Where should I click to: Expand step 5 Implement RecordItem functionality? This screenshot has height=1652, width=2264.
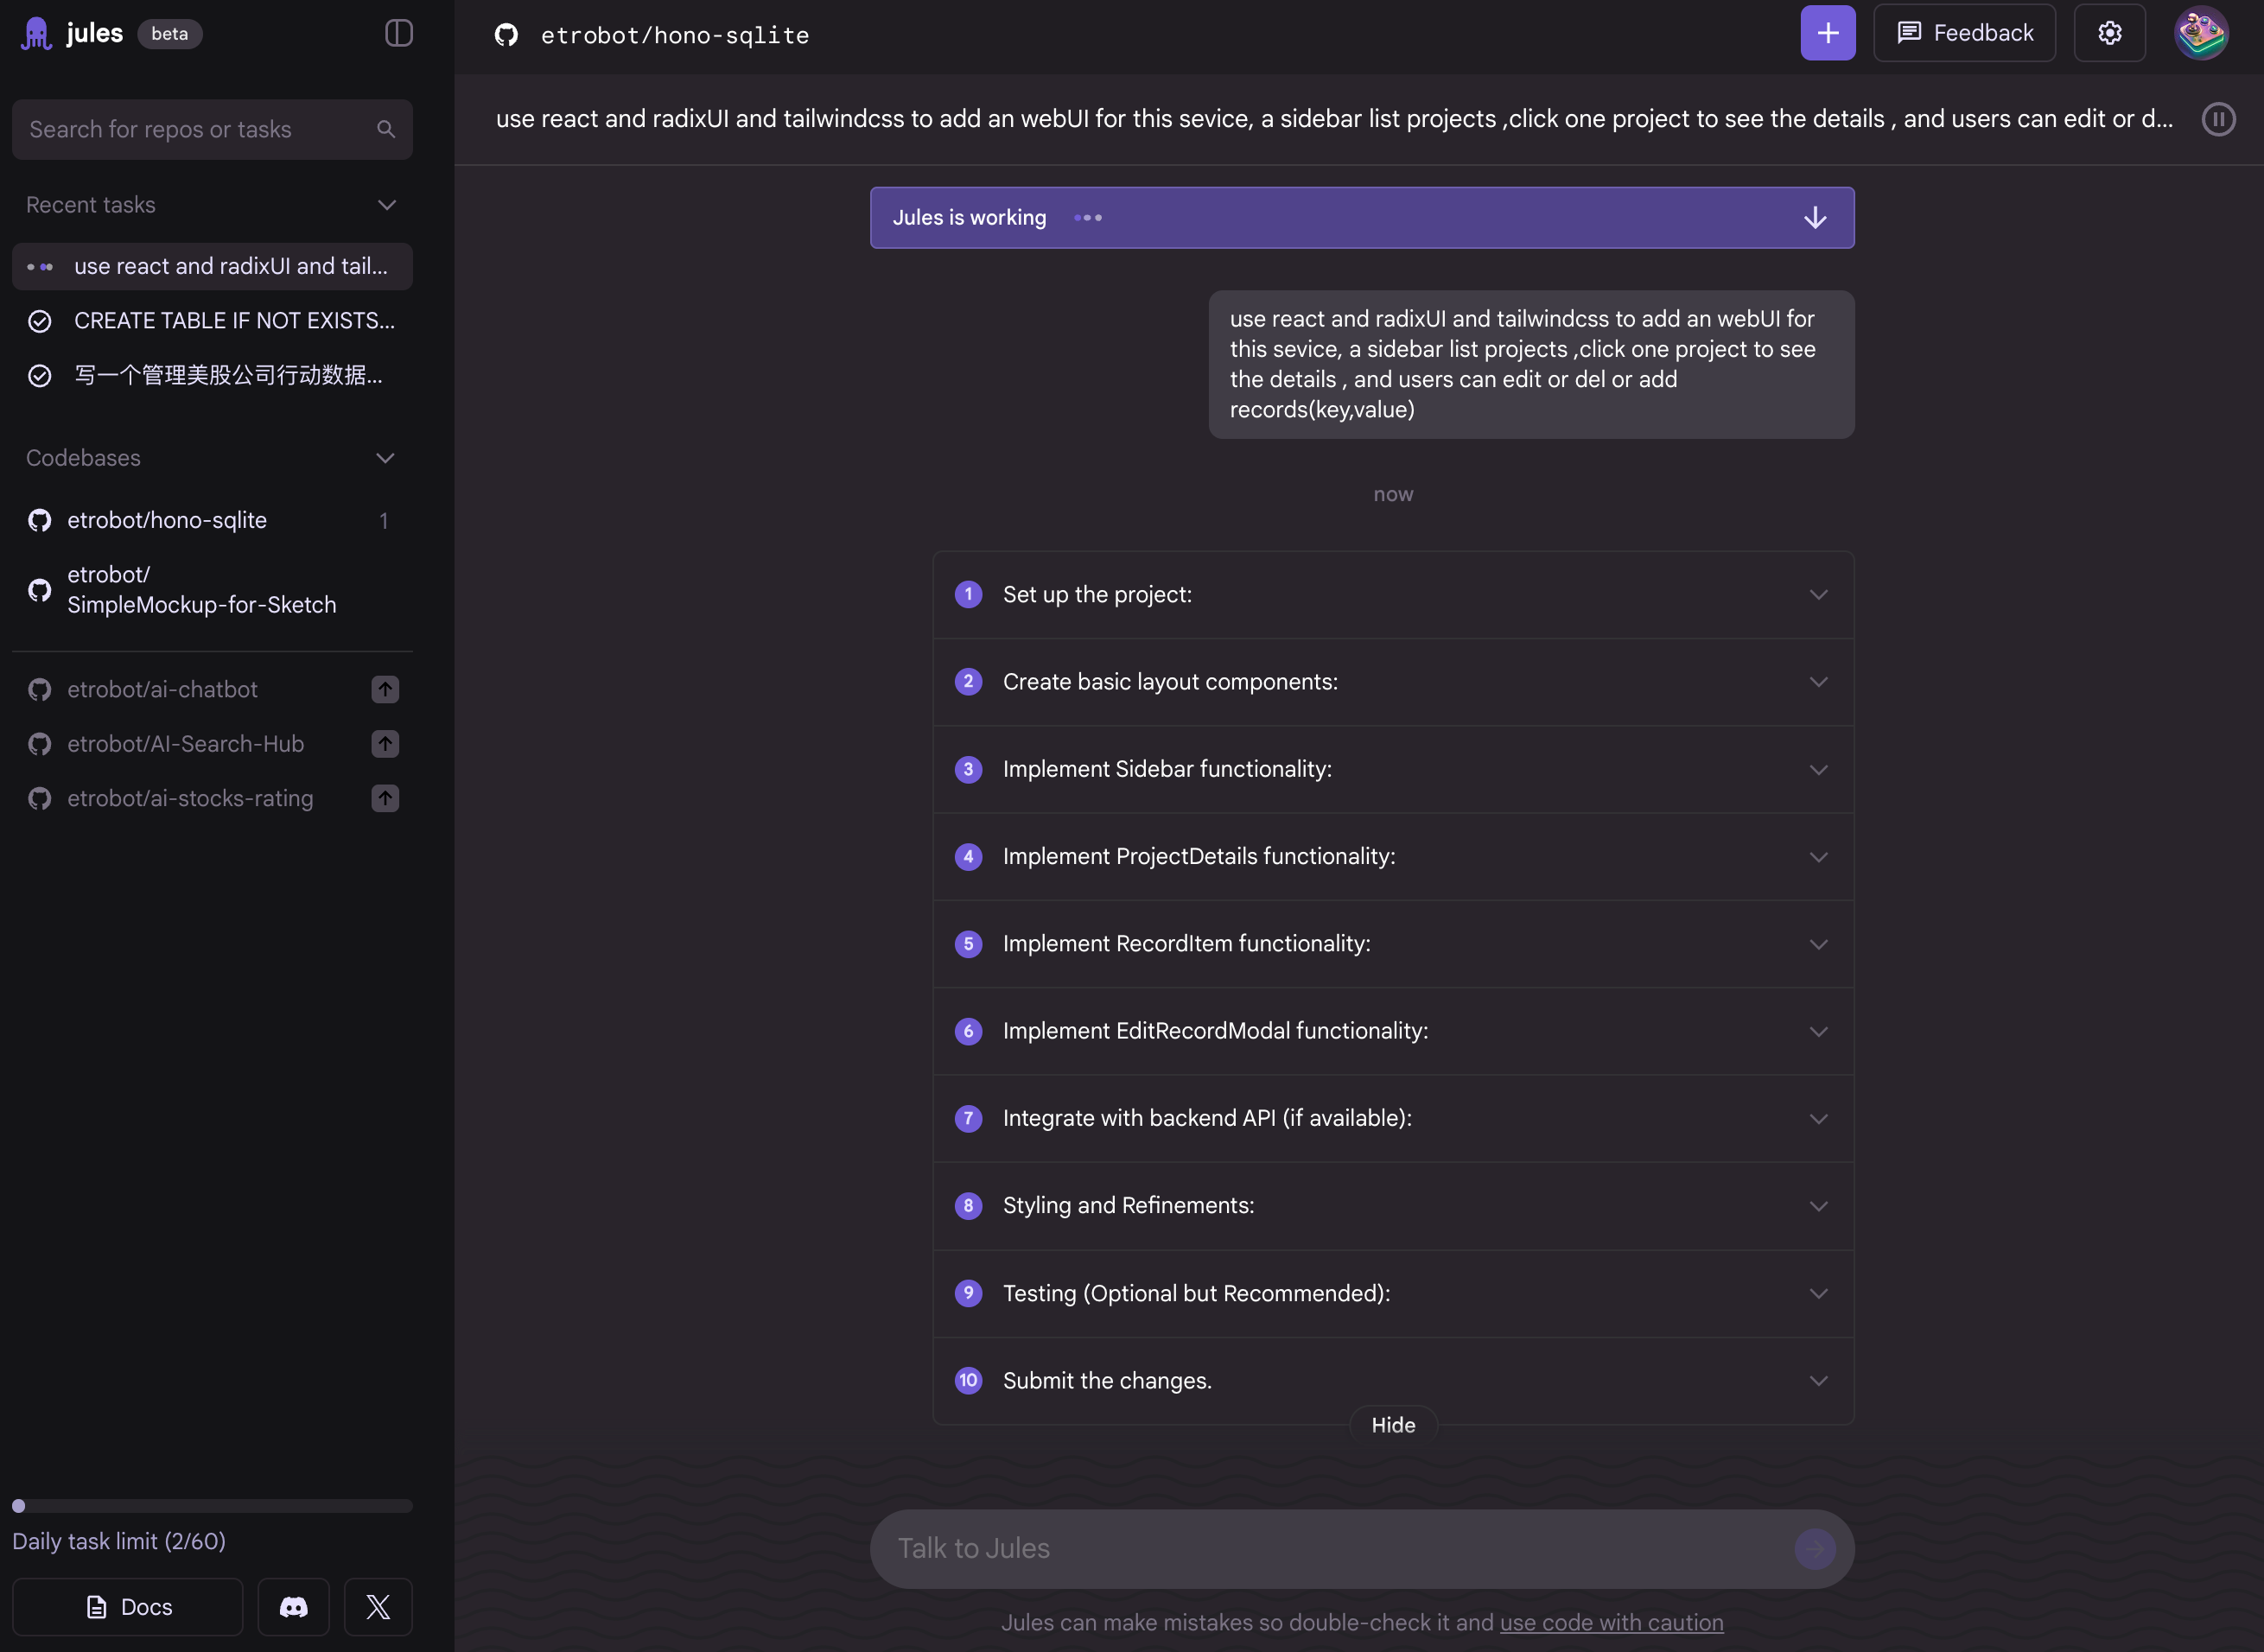pyautogui.click(x=1393, y=944)
